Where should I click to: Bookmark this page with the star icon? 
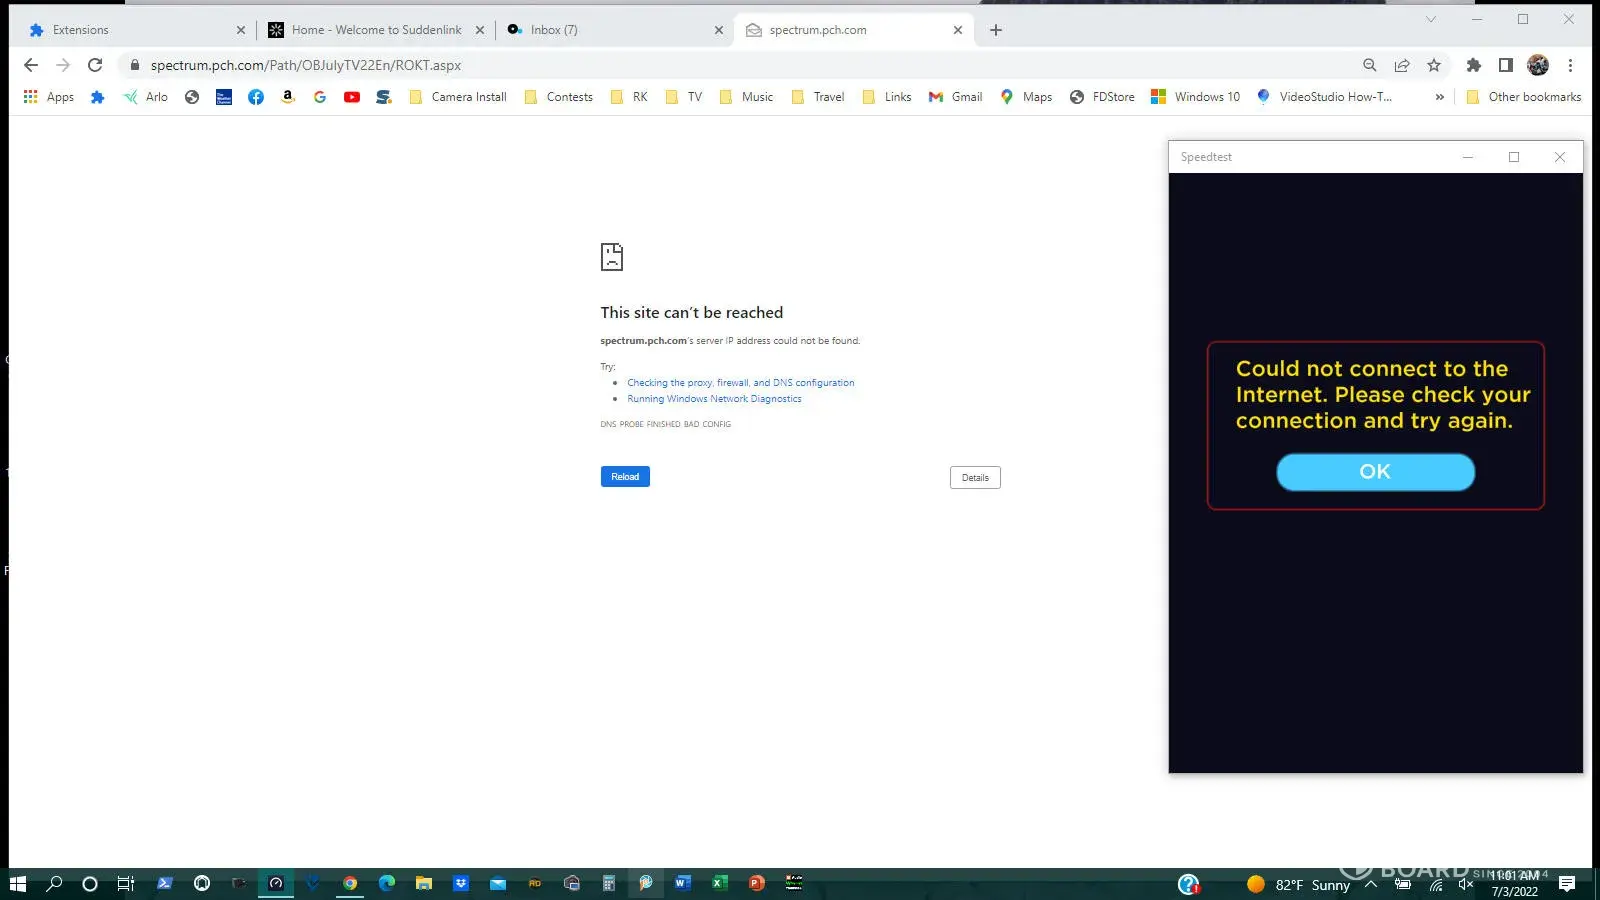click(x=1434, y=65)
